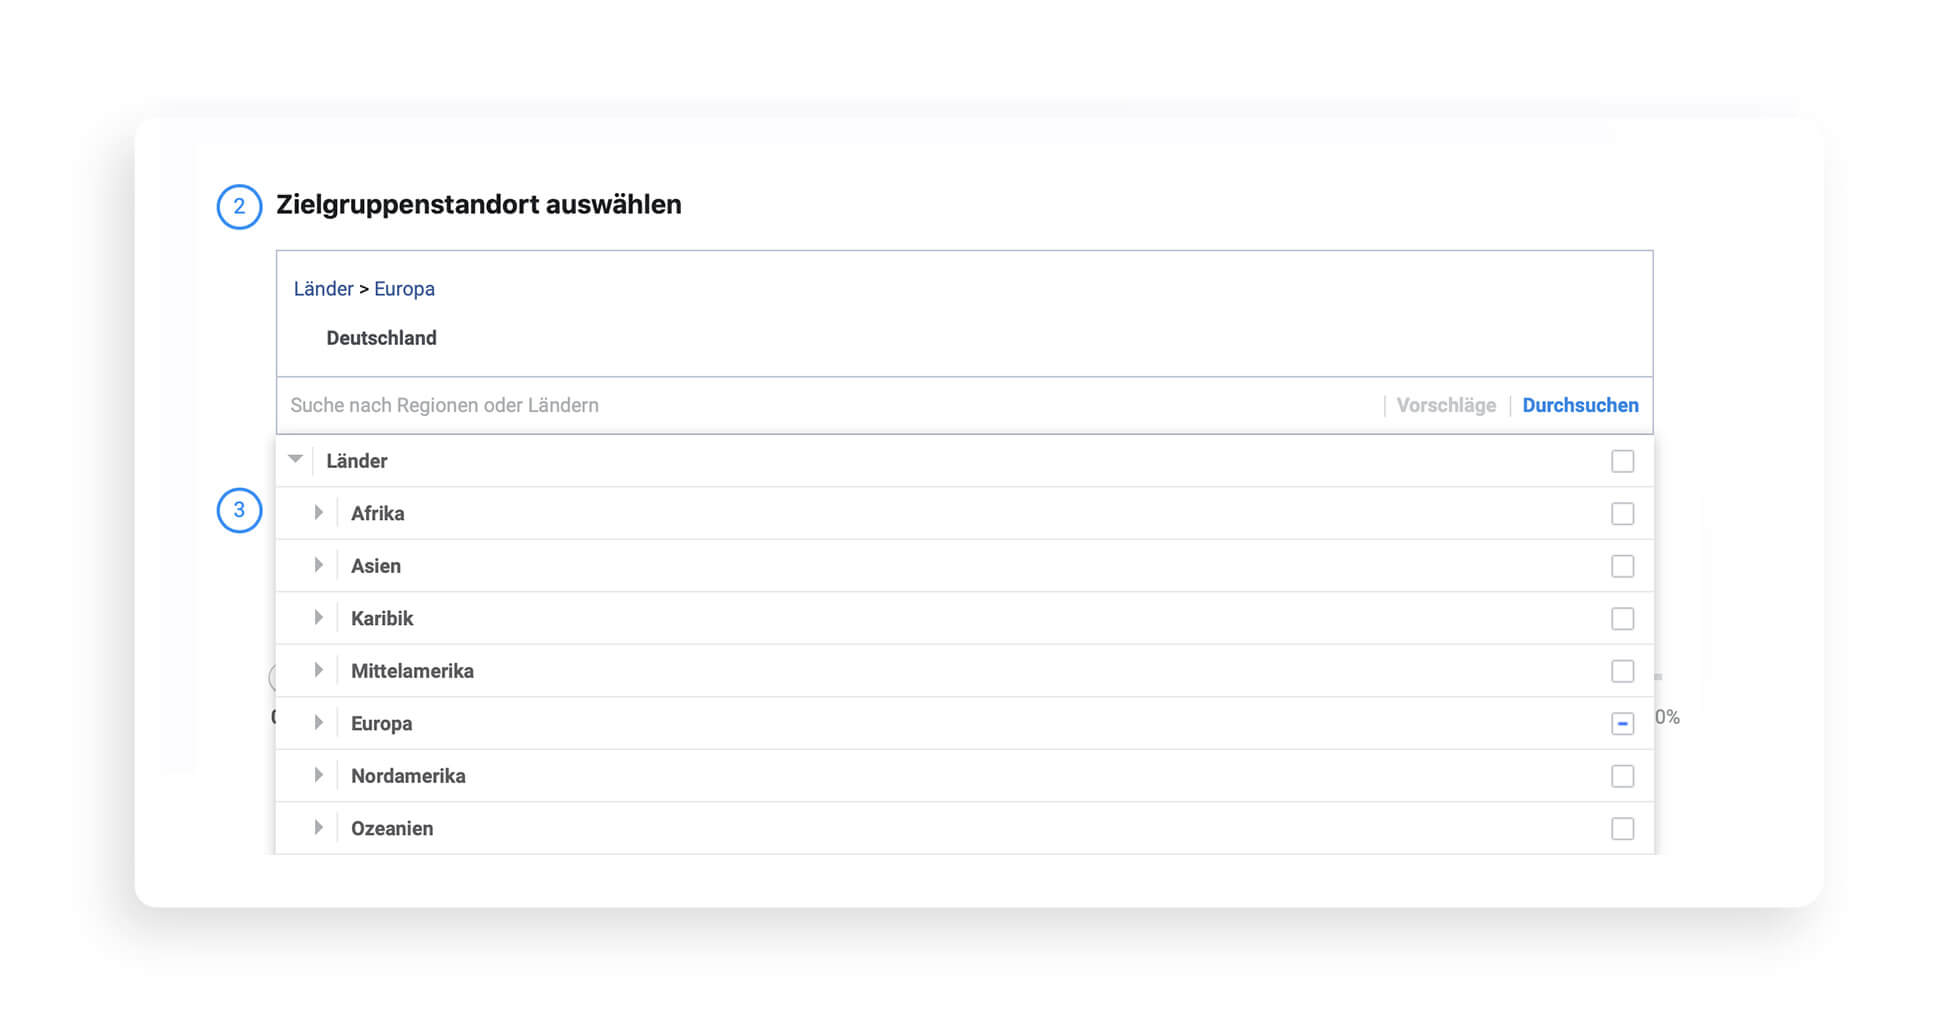1959x1025 pixels.
Task: Expand the Ozeanien region arrow
Action: coord(319,828)
